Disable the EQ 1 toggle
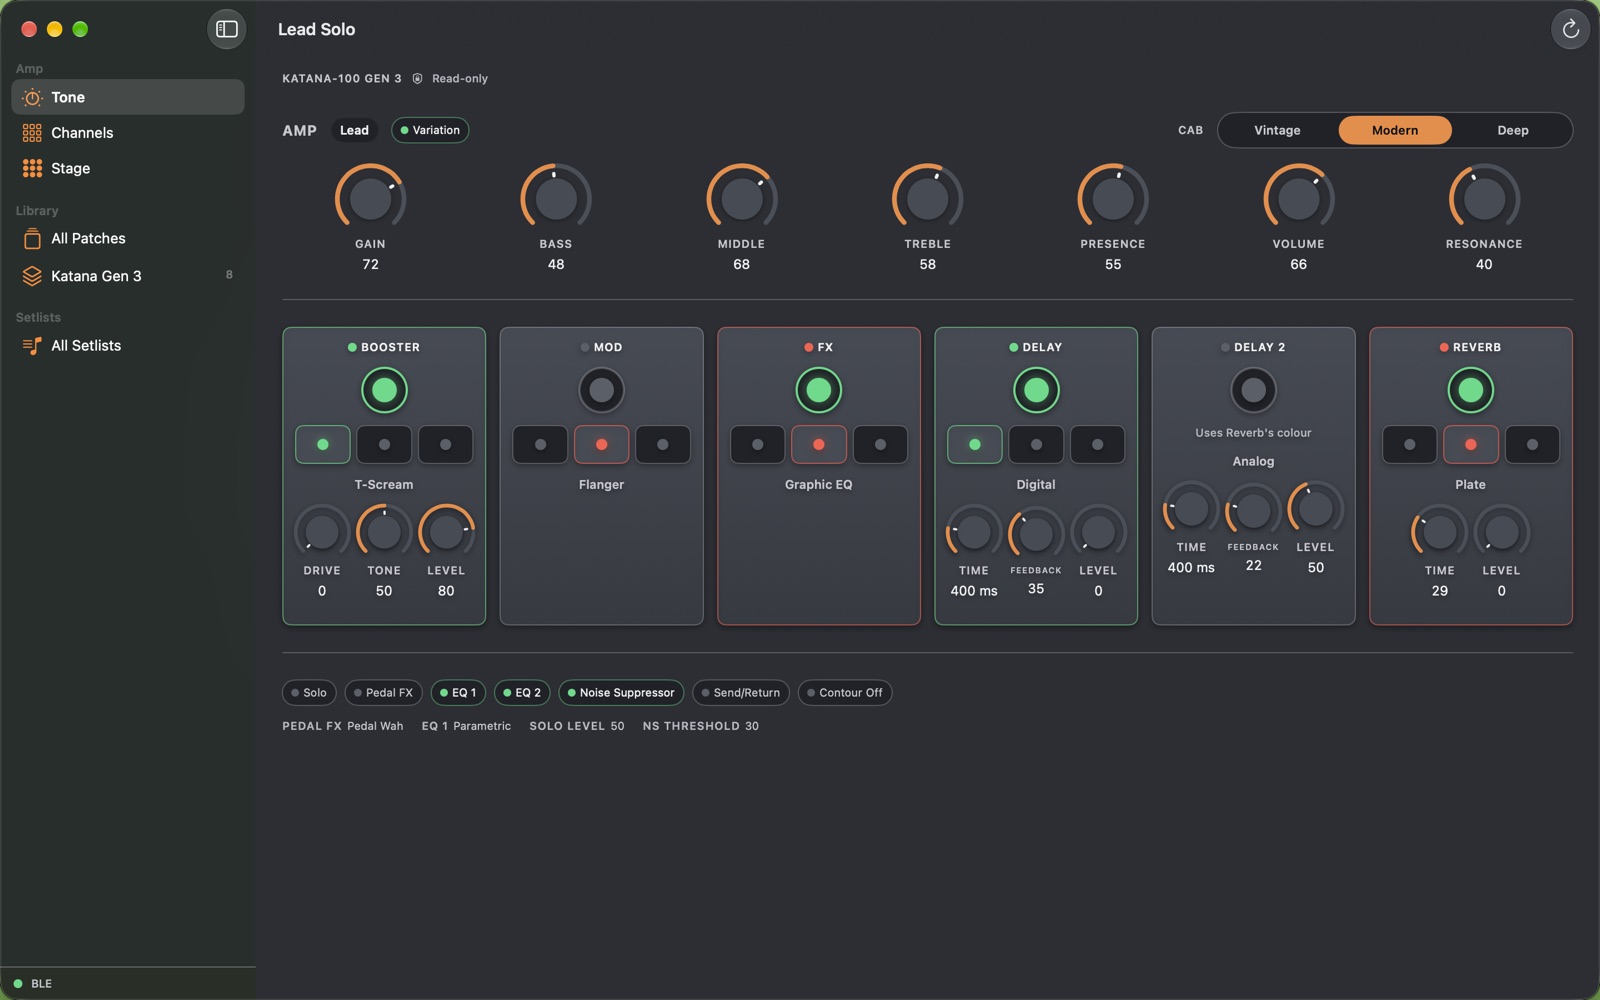The image size is (1600, 1000). tap(458, 693)
